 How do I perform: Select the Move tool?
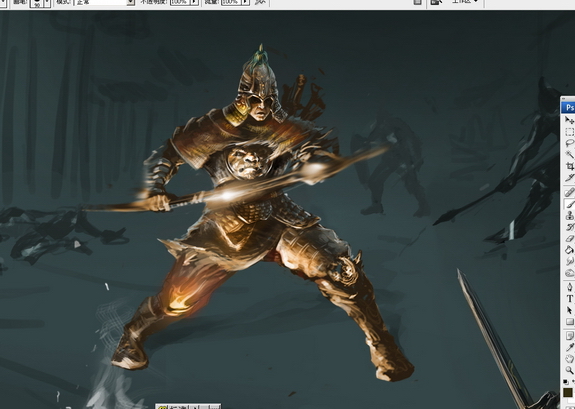click(x=569, y=120)
